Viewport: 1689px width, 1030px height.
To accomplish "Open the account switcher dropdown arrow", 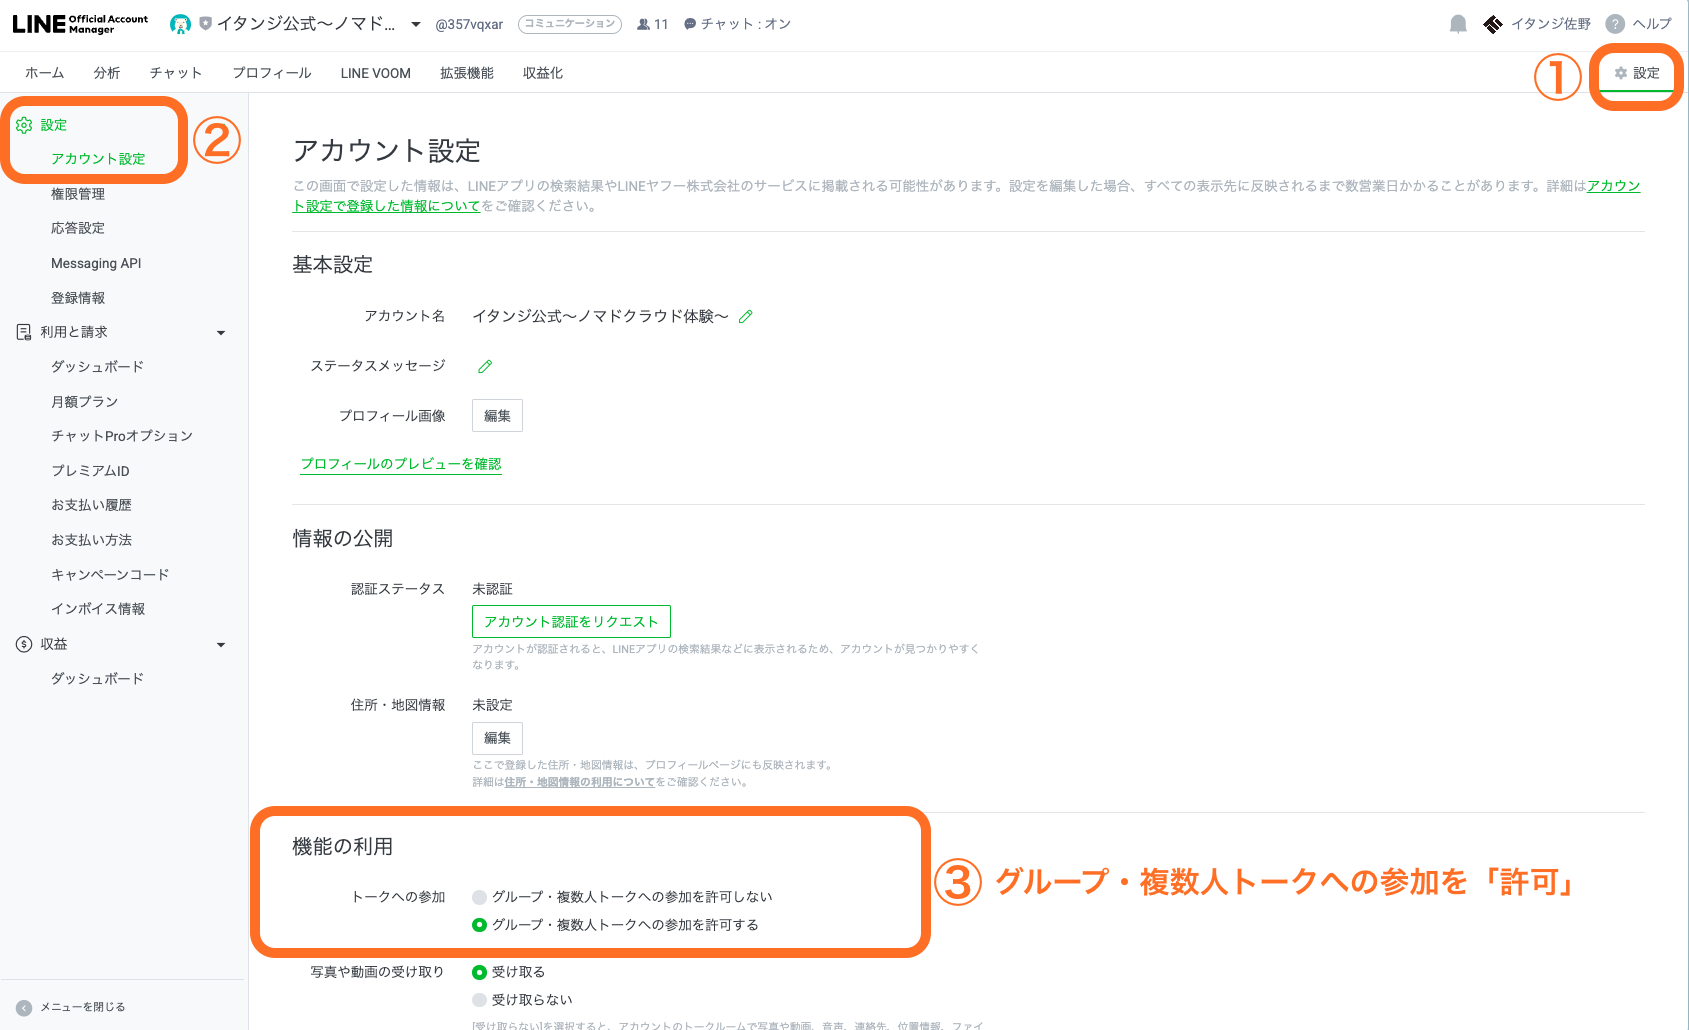I will (x=416, y=24).
